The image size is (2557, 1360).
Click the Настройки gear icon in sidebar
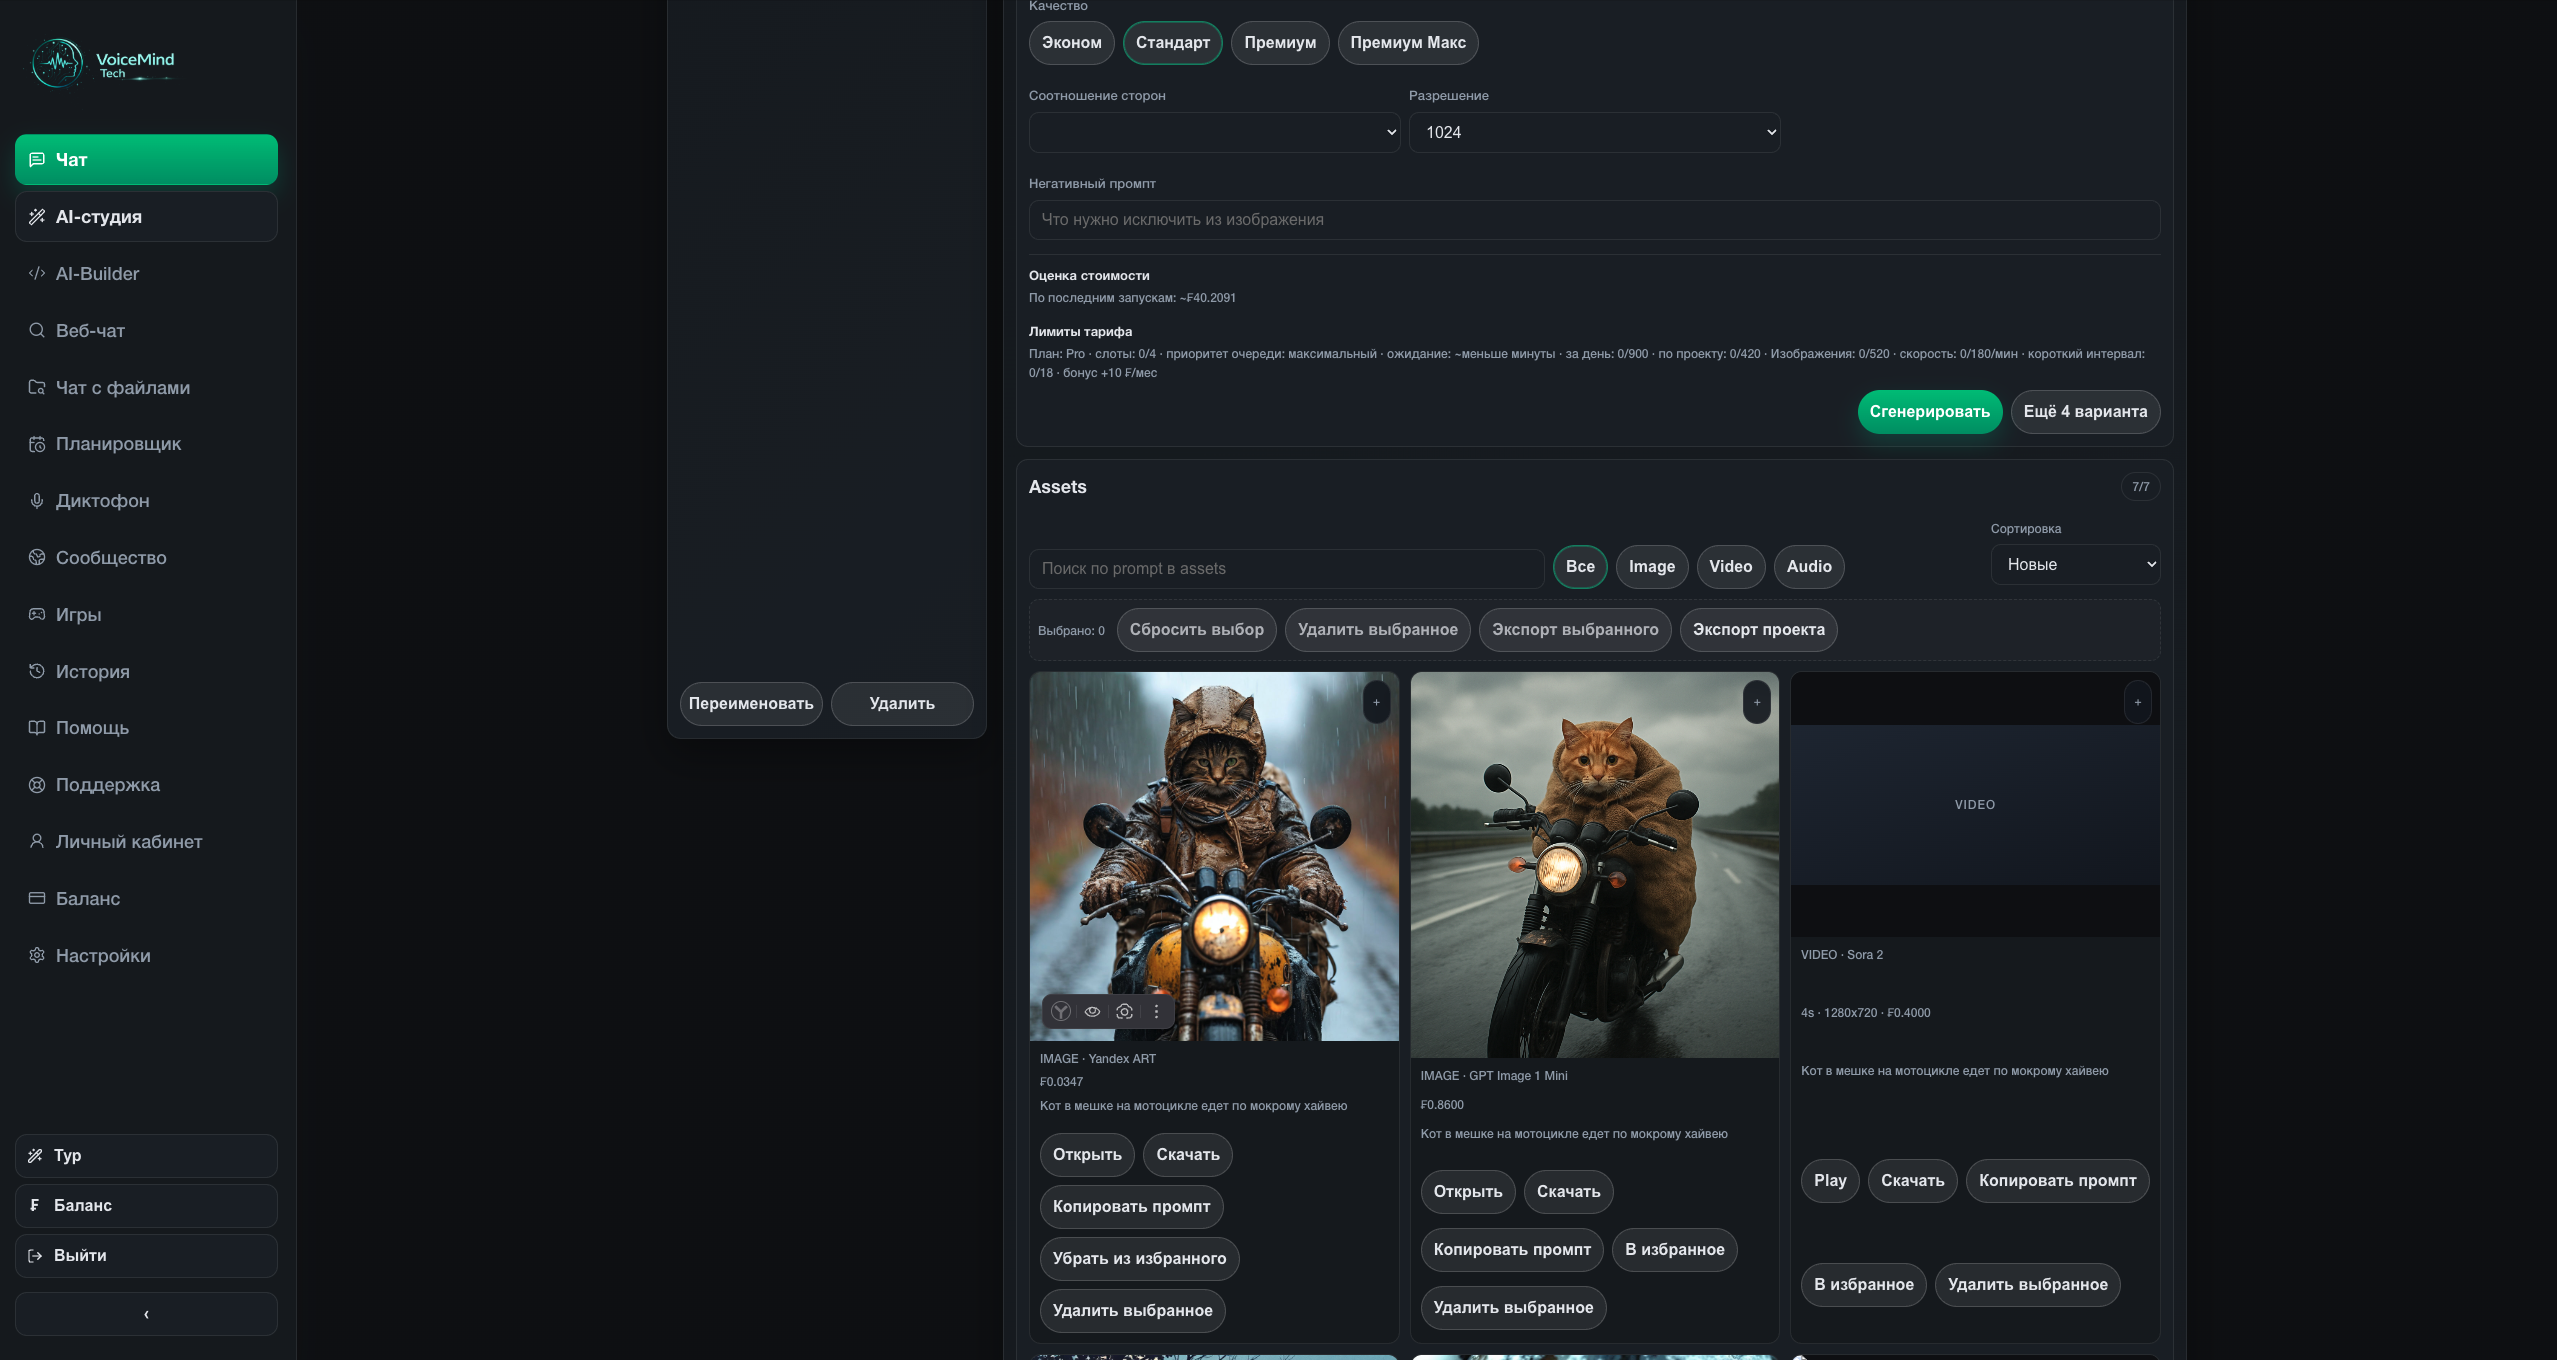pos(37,956)
